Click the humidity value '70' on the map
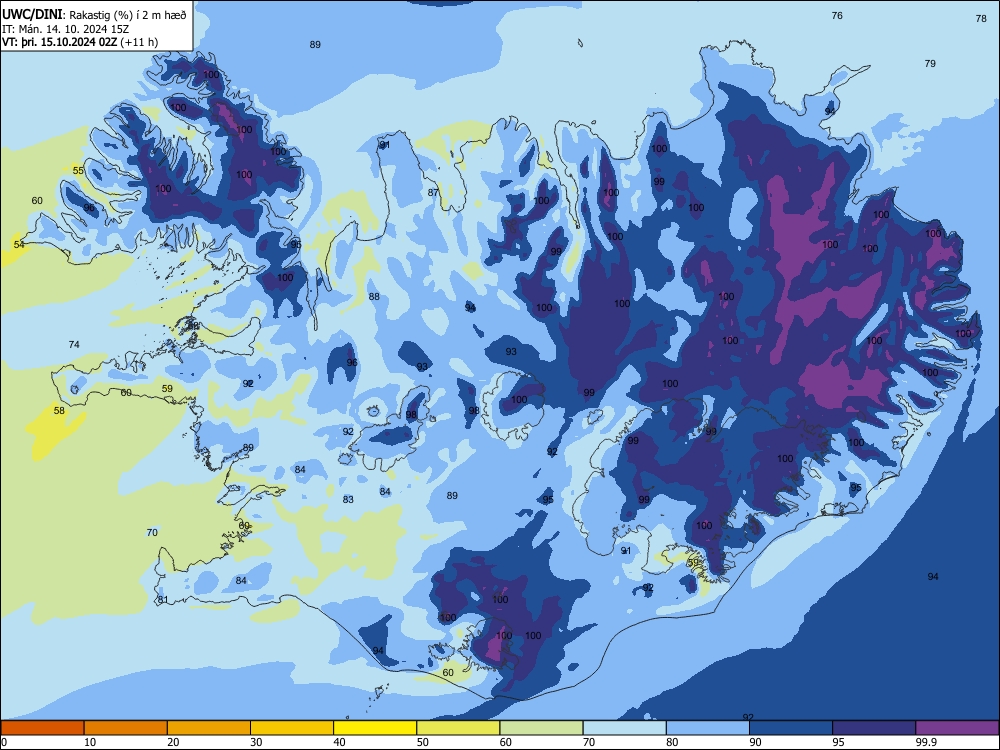 tap(152, 532)
